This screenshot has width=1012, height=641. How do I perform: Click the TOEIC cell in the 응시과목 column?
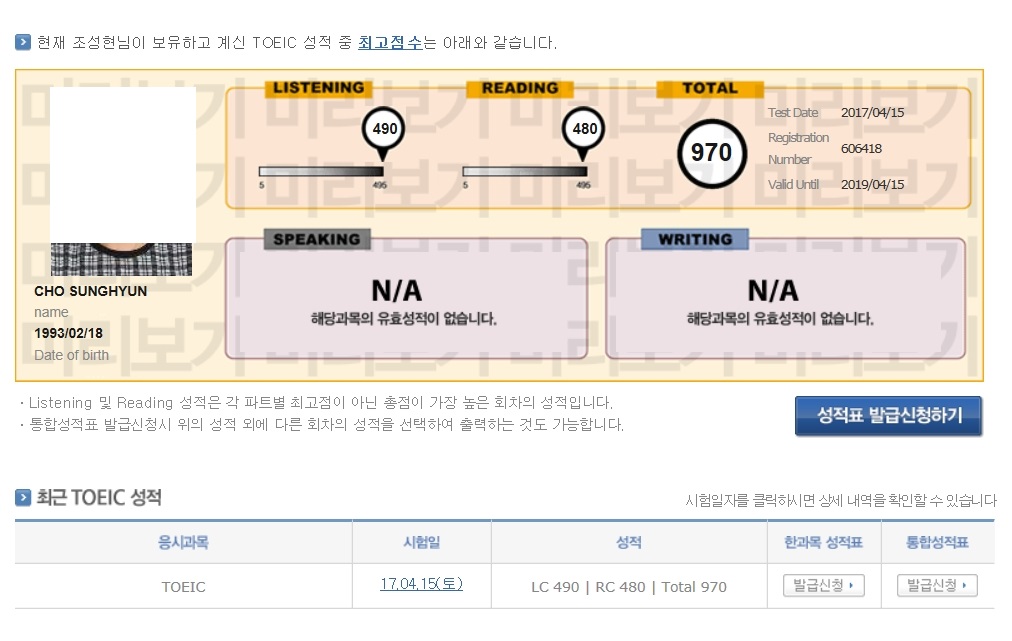point(183,587)
